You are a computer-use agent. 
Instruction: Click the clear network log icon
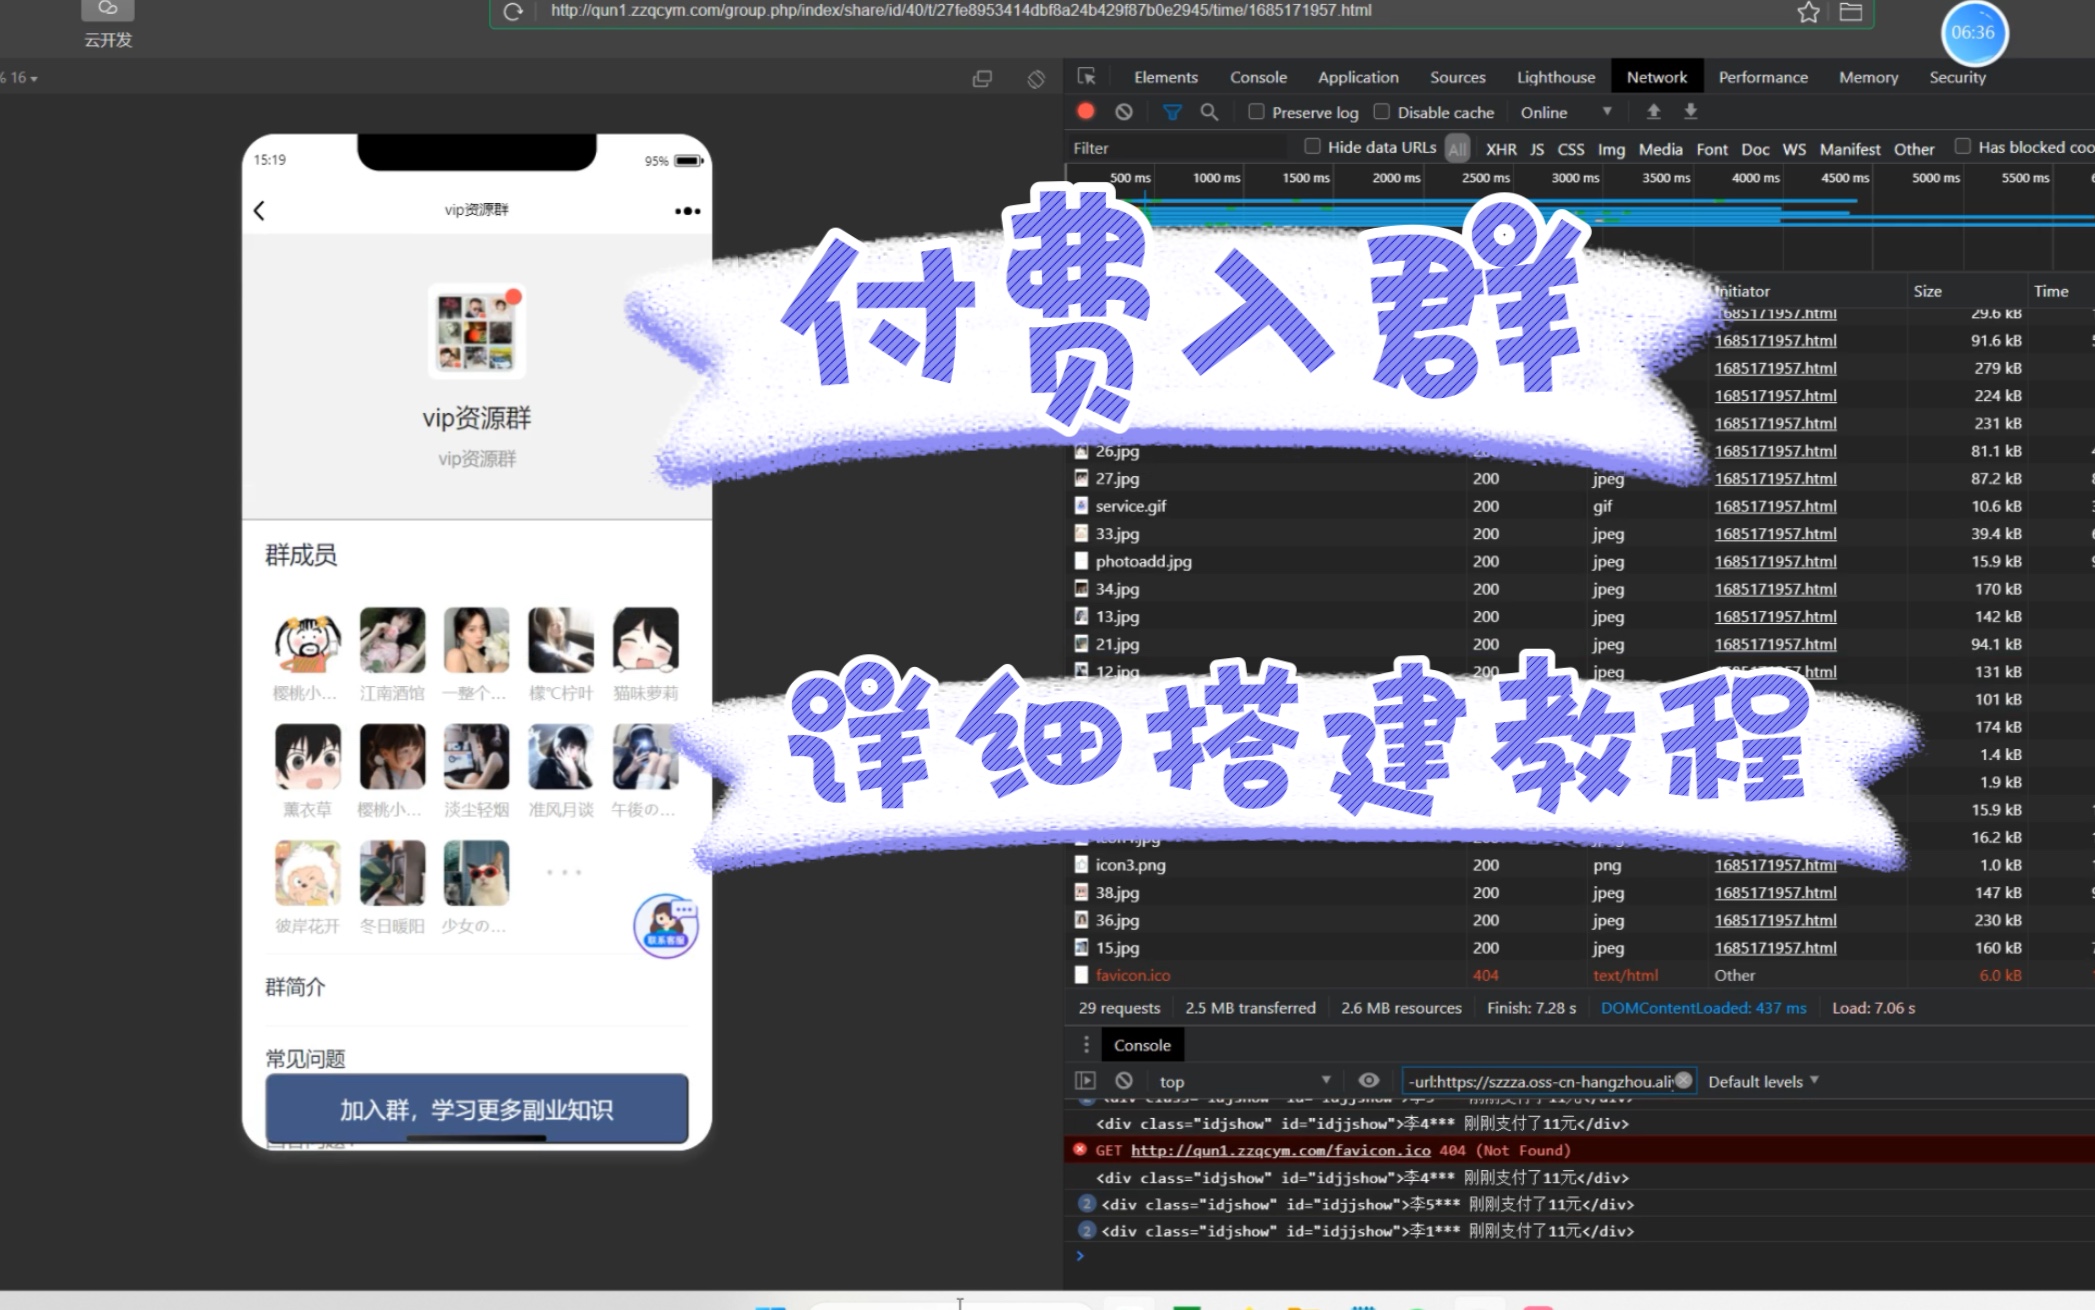click(1123, 110)
